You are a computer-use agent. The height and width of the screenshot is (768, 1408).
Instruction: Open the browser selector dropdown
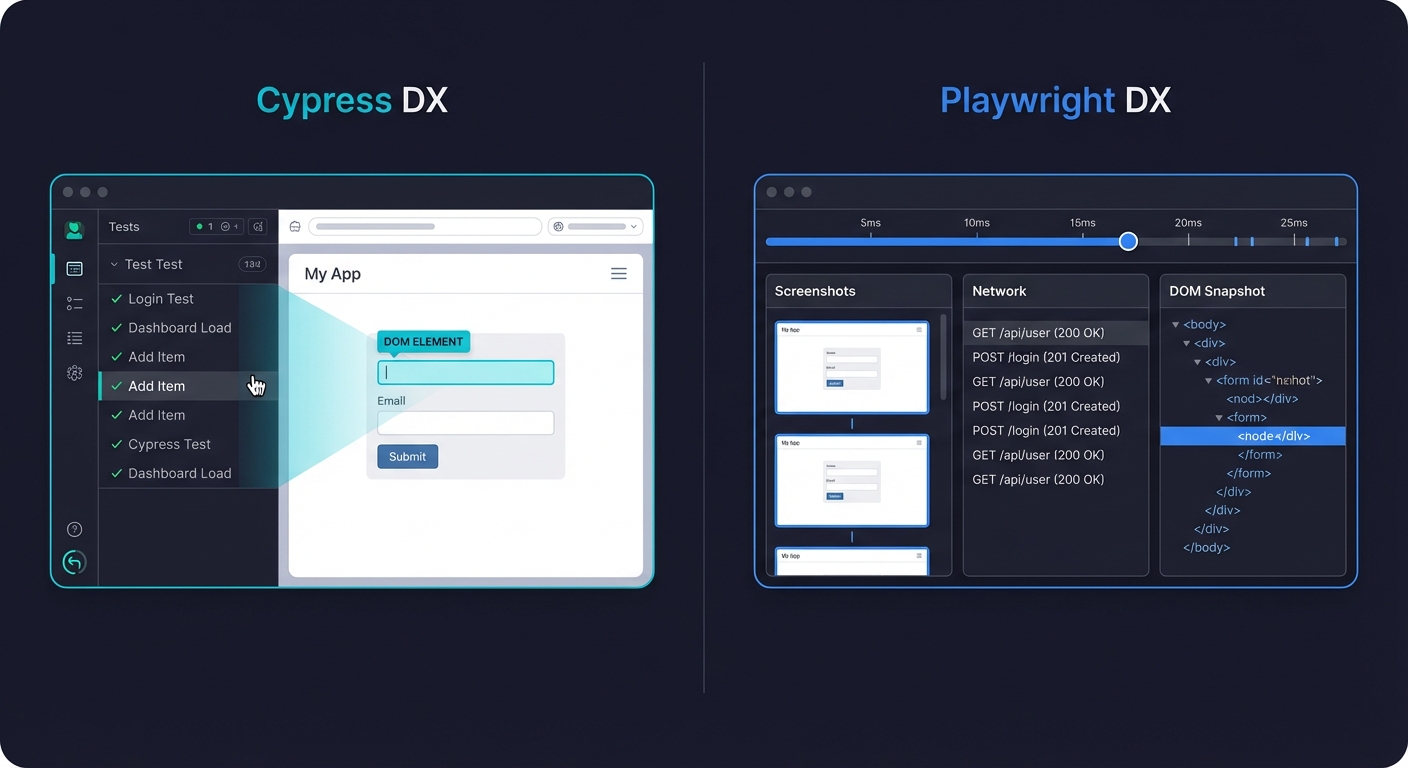click(633, 226)
